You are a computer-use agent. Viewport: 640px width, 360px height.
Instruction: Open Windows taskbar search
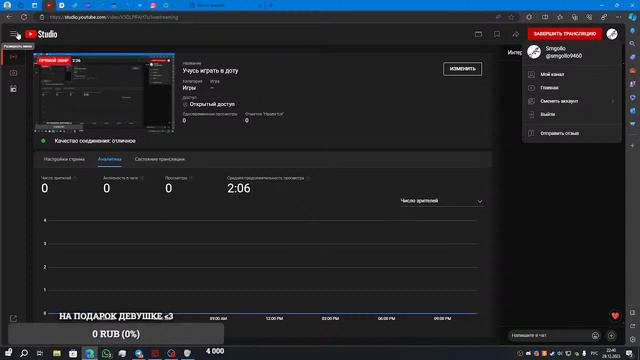pyautogui.click(x=24, y=353)
